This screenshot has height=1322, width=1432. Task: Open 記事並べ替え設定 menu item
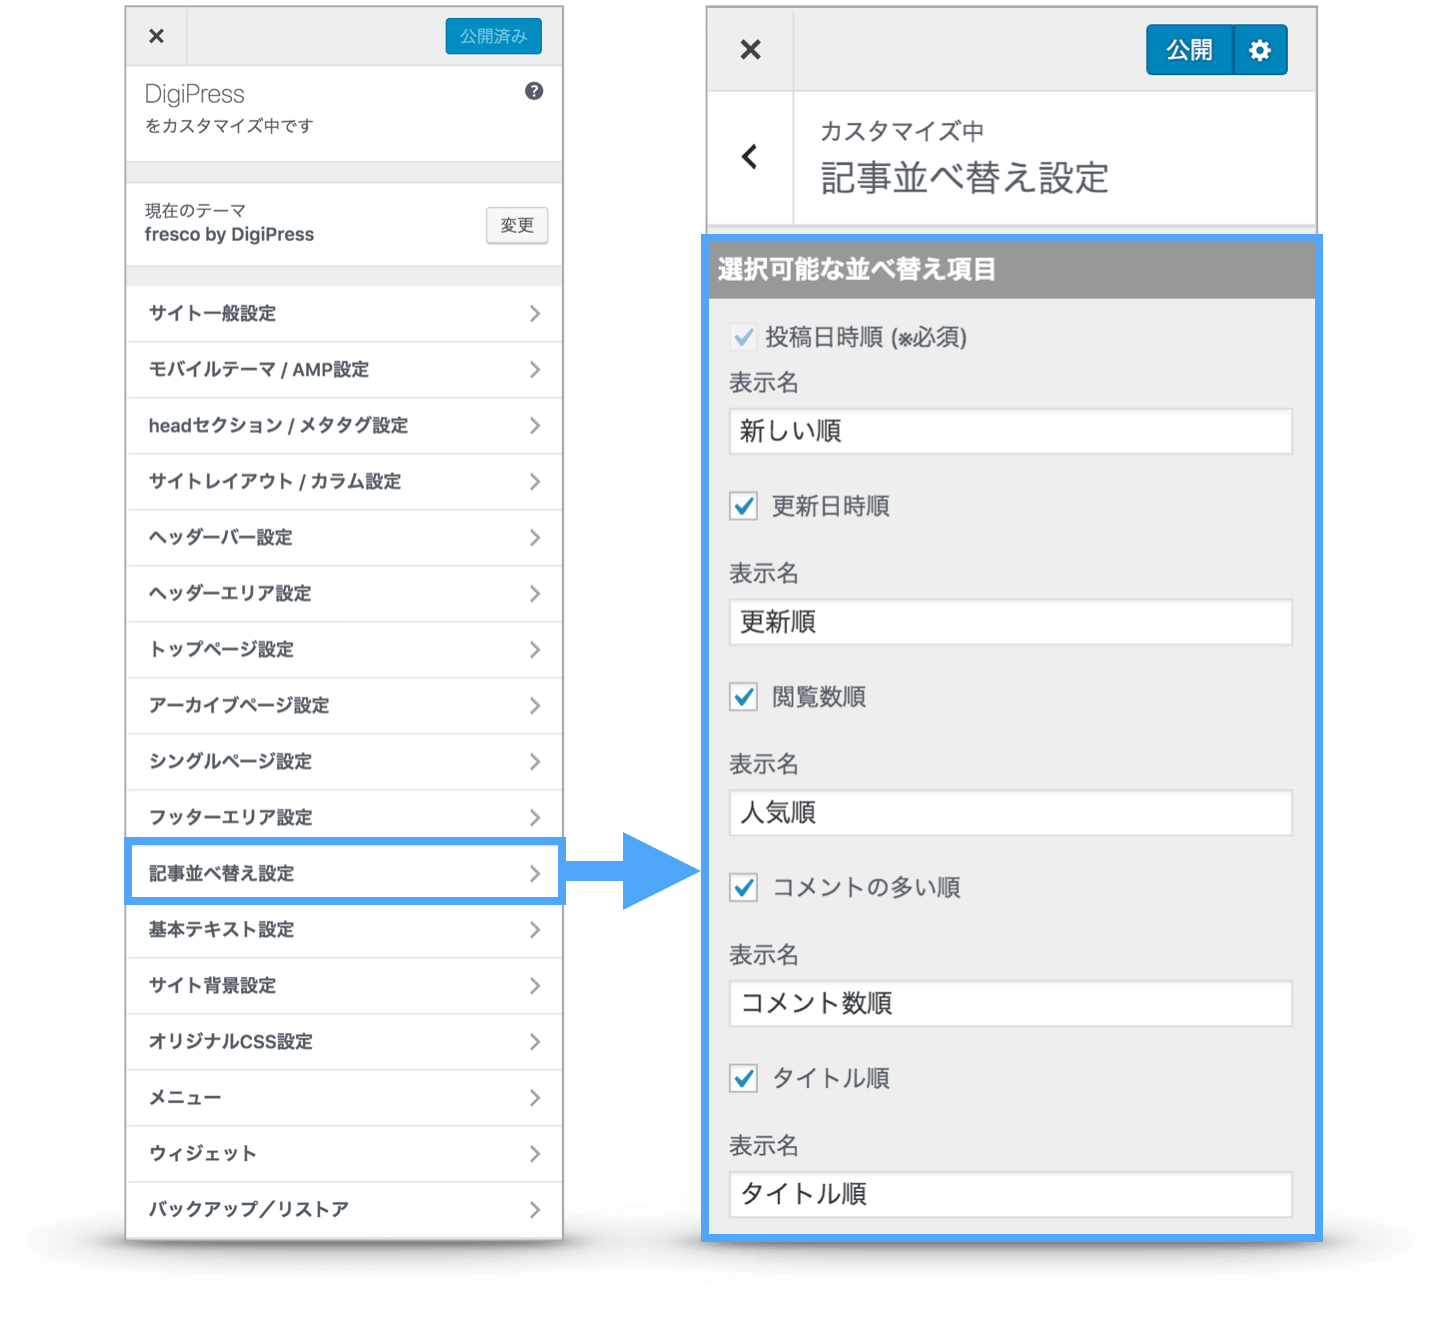click(x=344, y=873)
